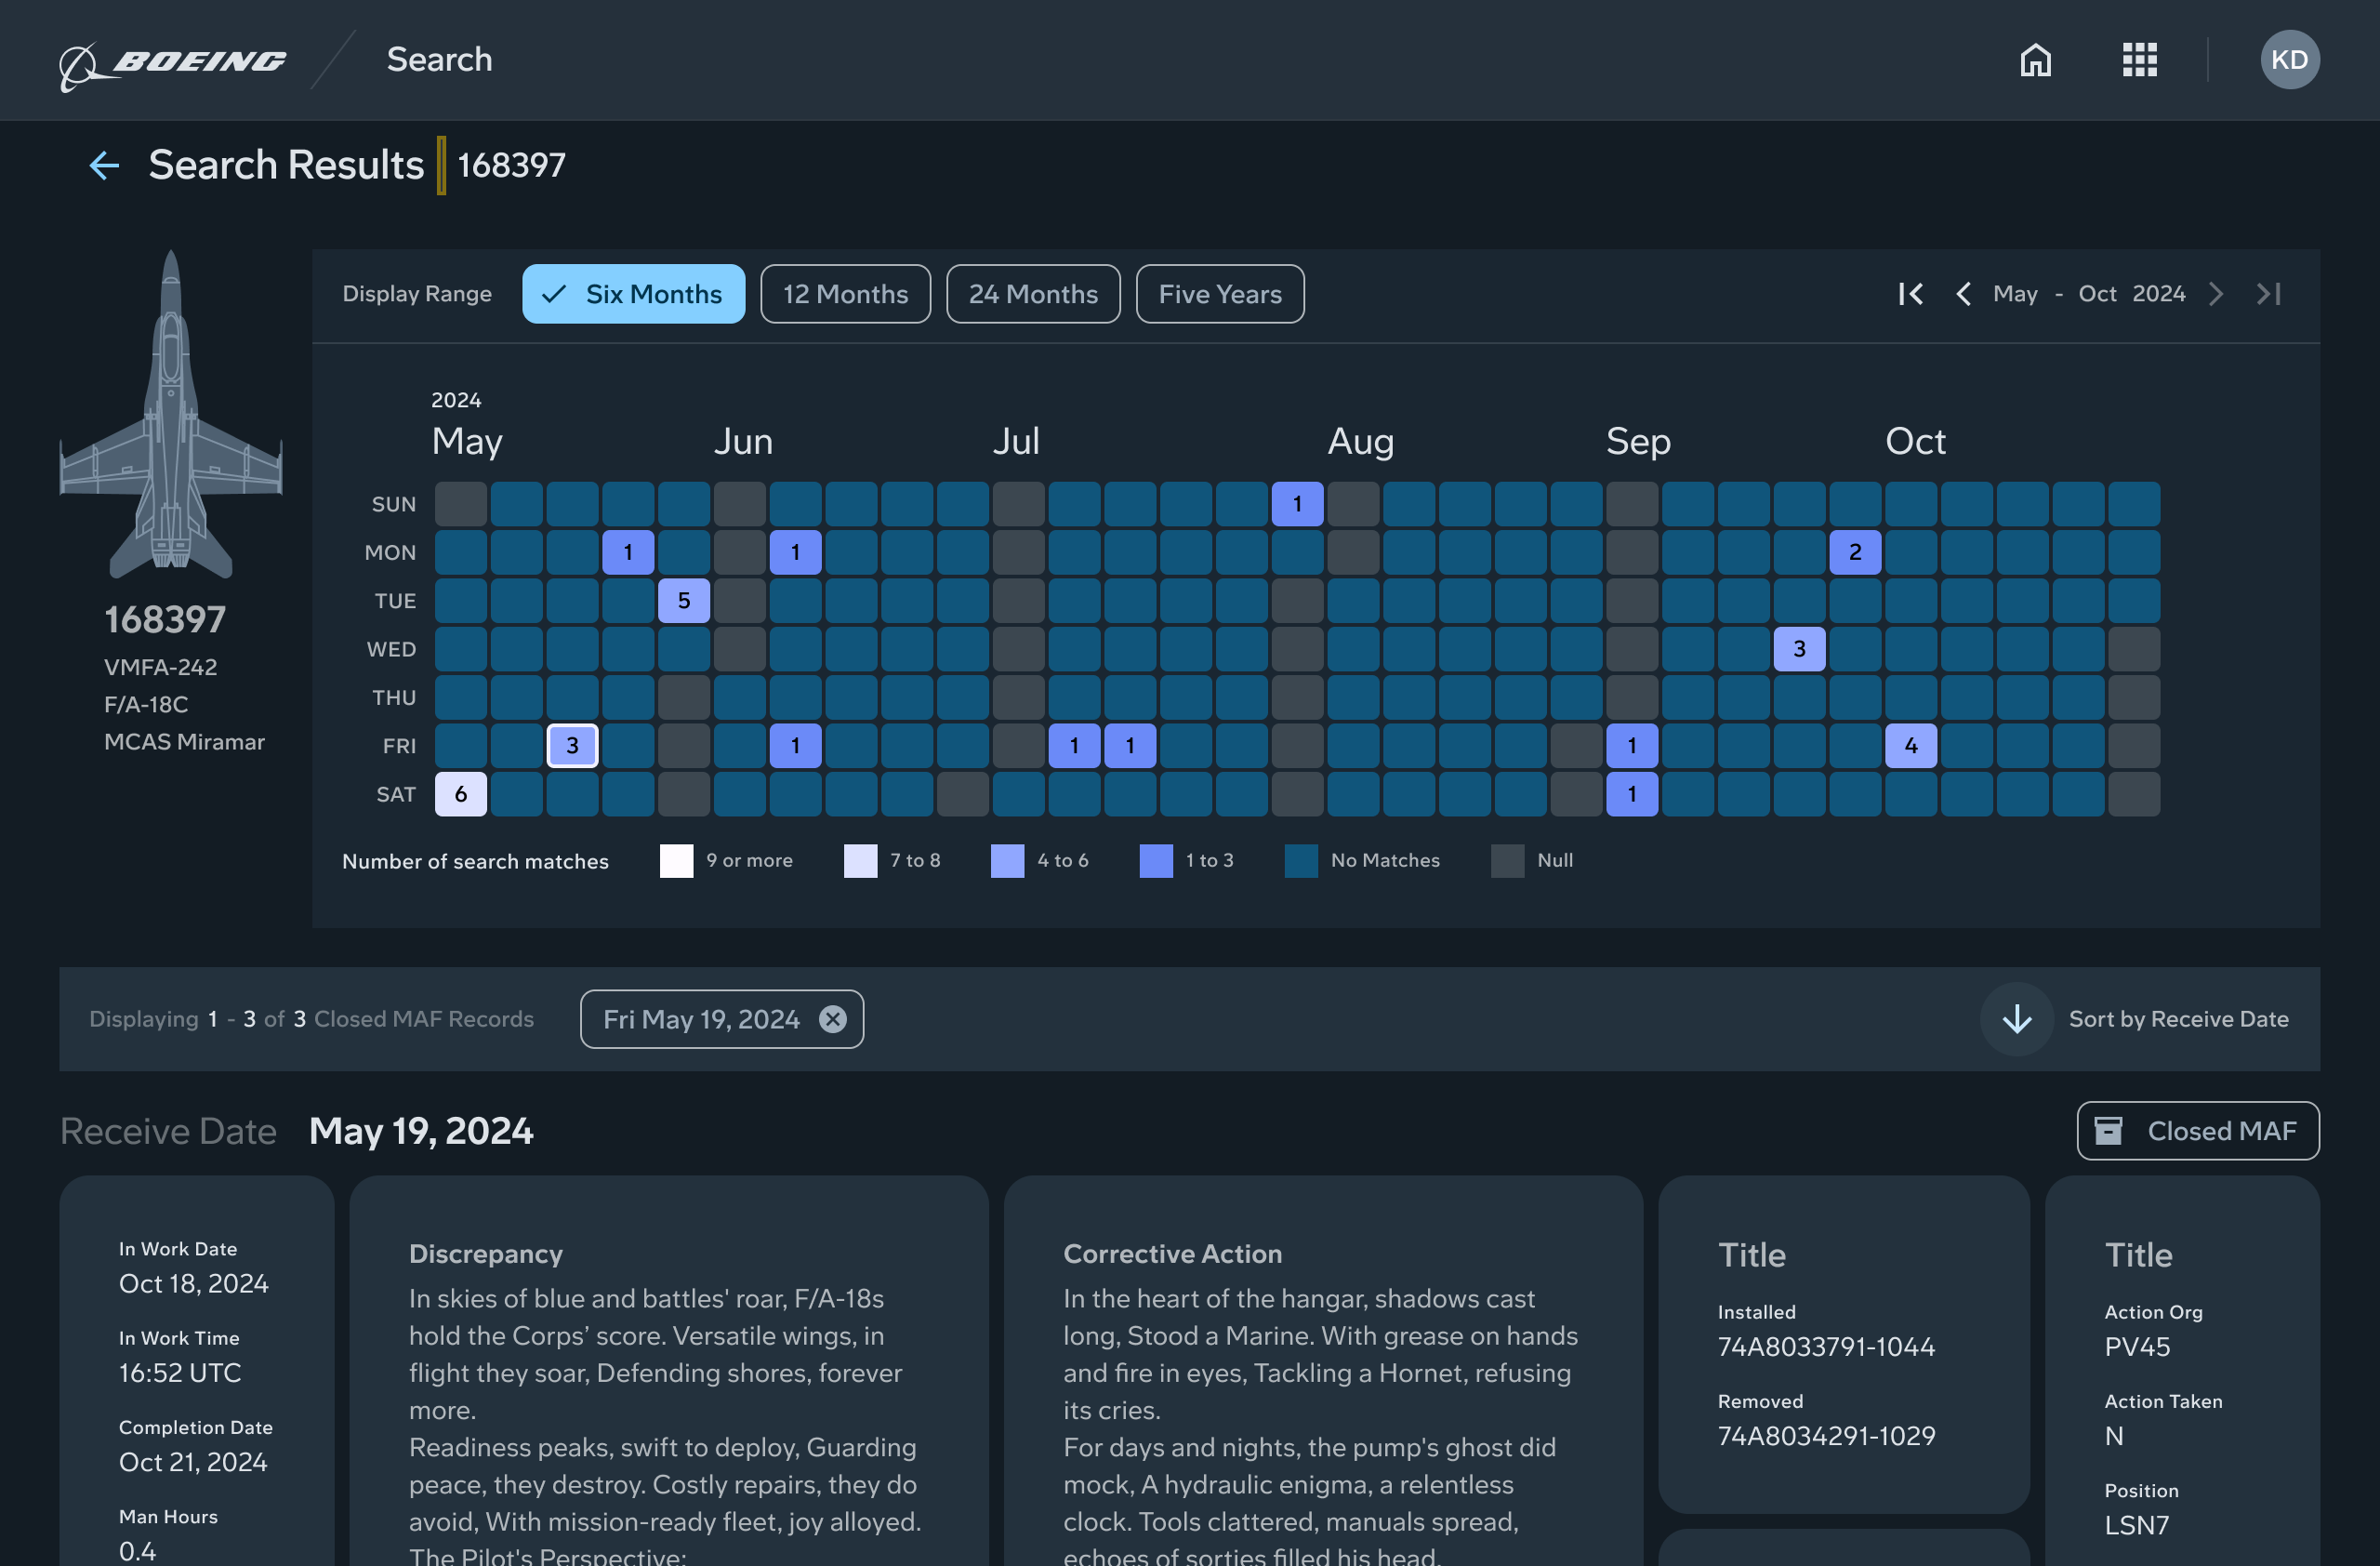Remove the Fri May 19, 2024 filter
The height and width of the screenshot is (1566, 2380).
click(832, 1019)
